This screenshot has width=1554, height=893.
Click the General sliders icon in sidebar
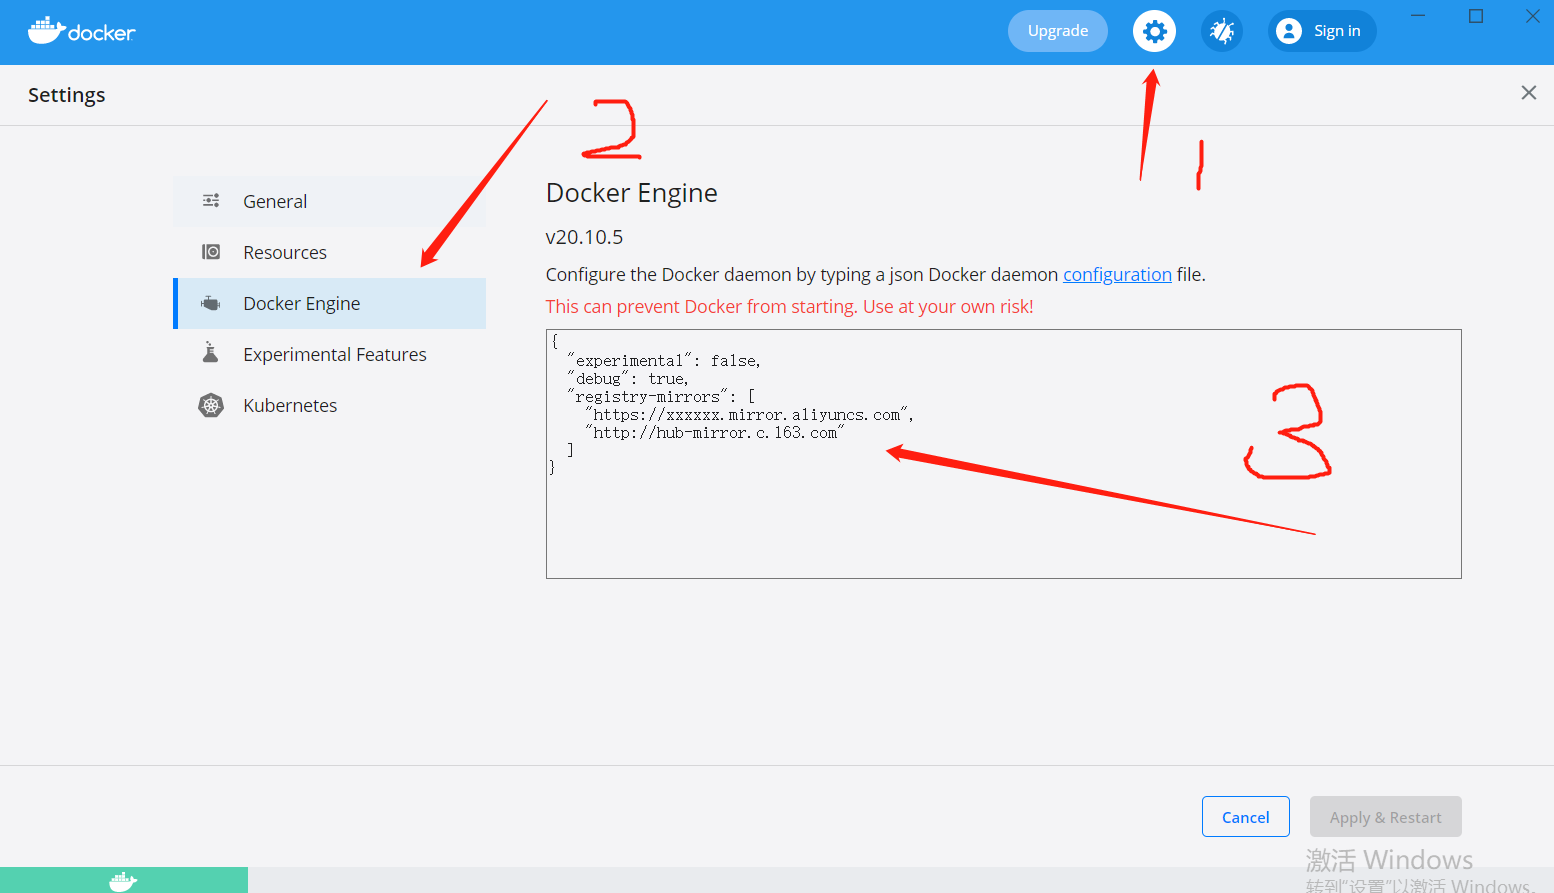point(211,200)
